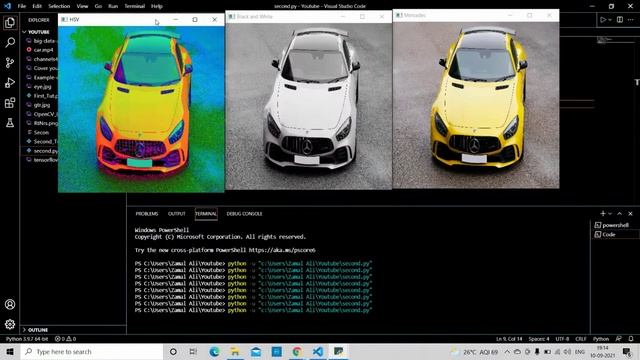
Task: Open the terminal launch profile dropdown arrow
Action: coord(610,213)
